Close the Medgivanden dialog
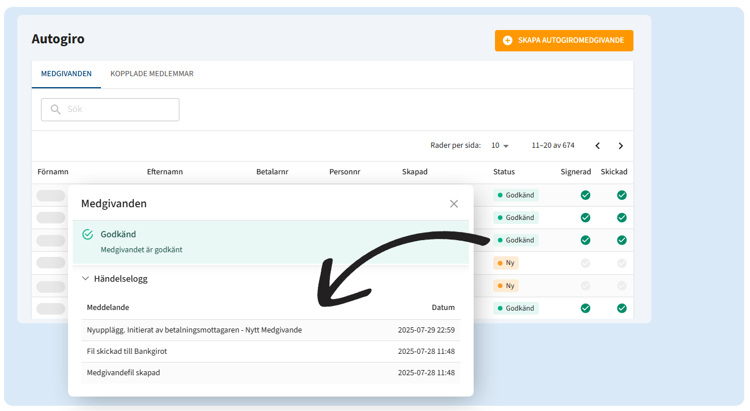The image size is (750, 411). coord(454,203)
